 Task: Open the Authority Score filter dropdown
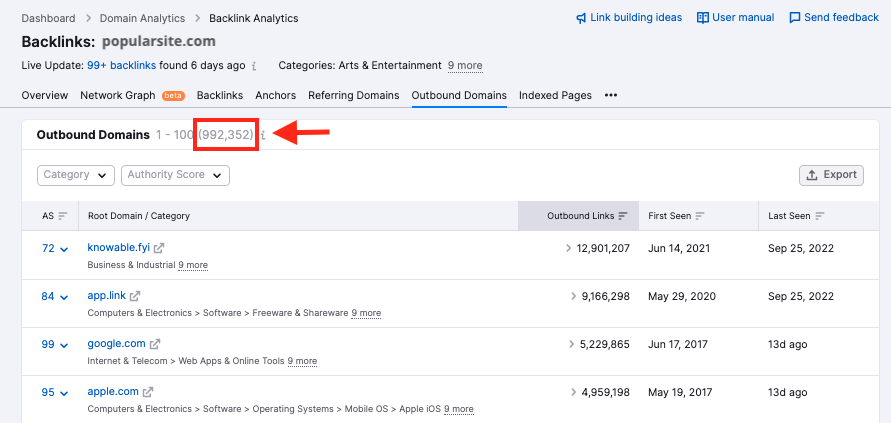(175, 175)
